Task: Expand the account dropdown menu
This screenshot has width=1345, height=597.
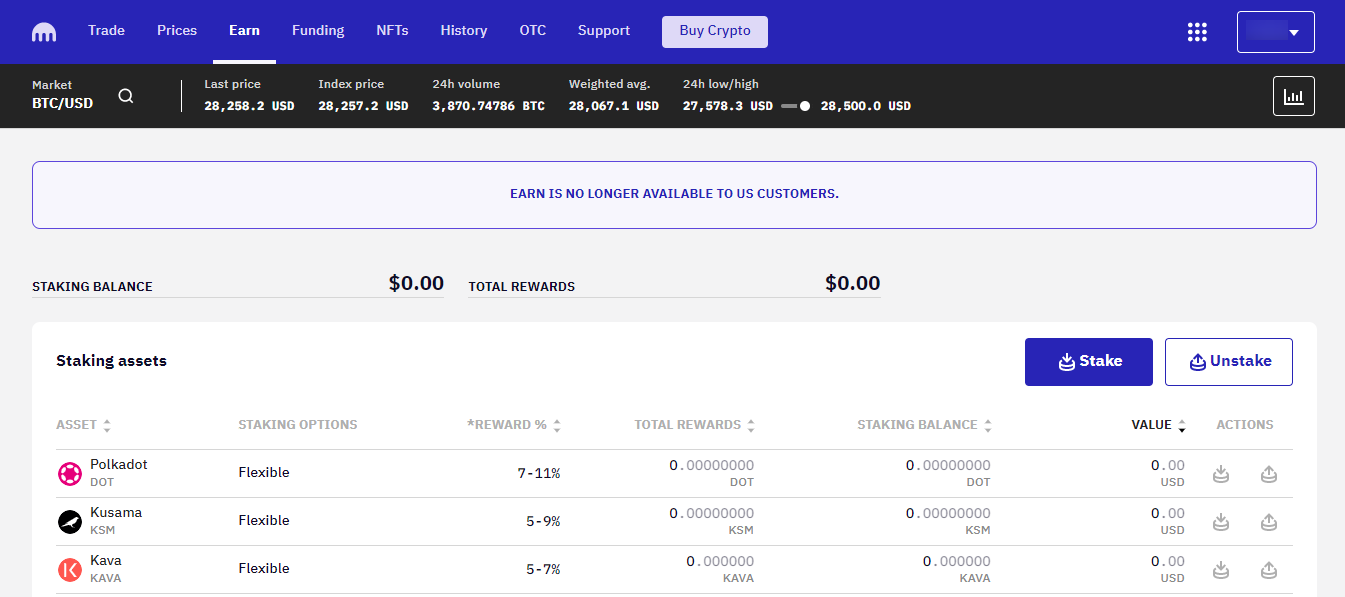Action: [x=1275, y=32]
